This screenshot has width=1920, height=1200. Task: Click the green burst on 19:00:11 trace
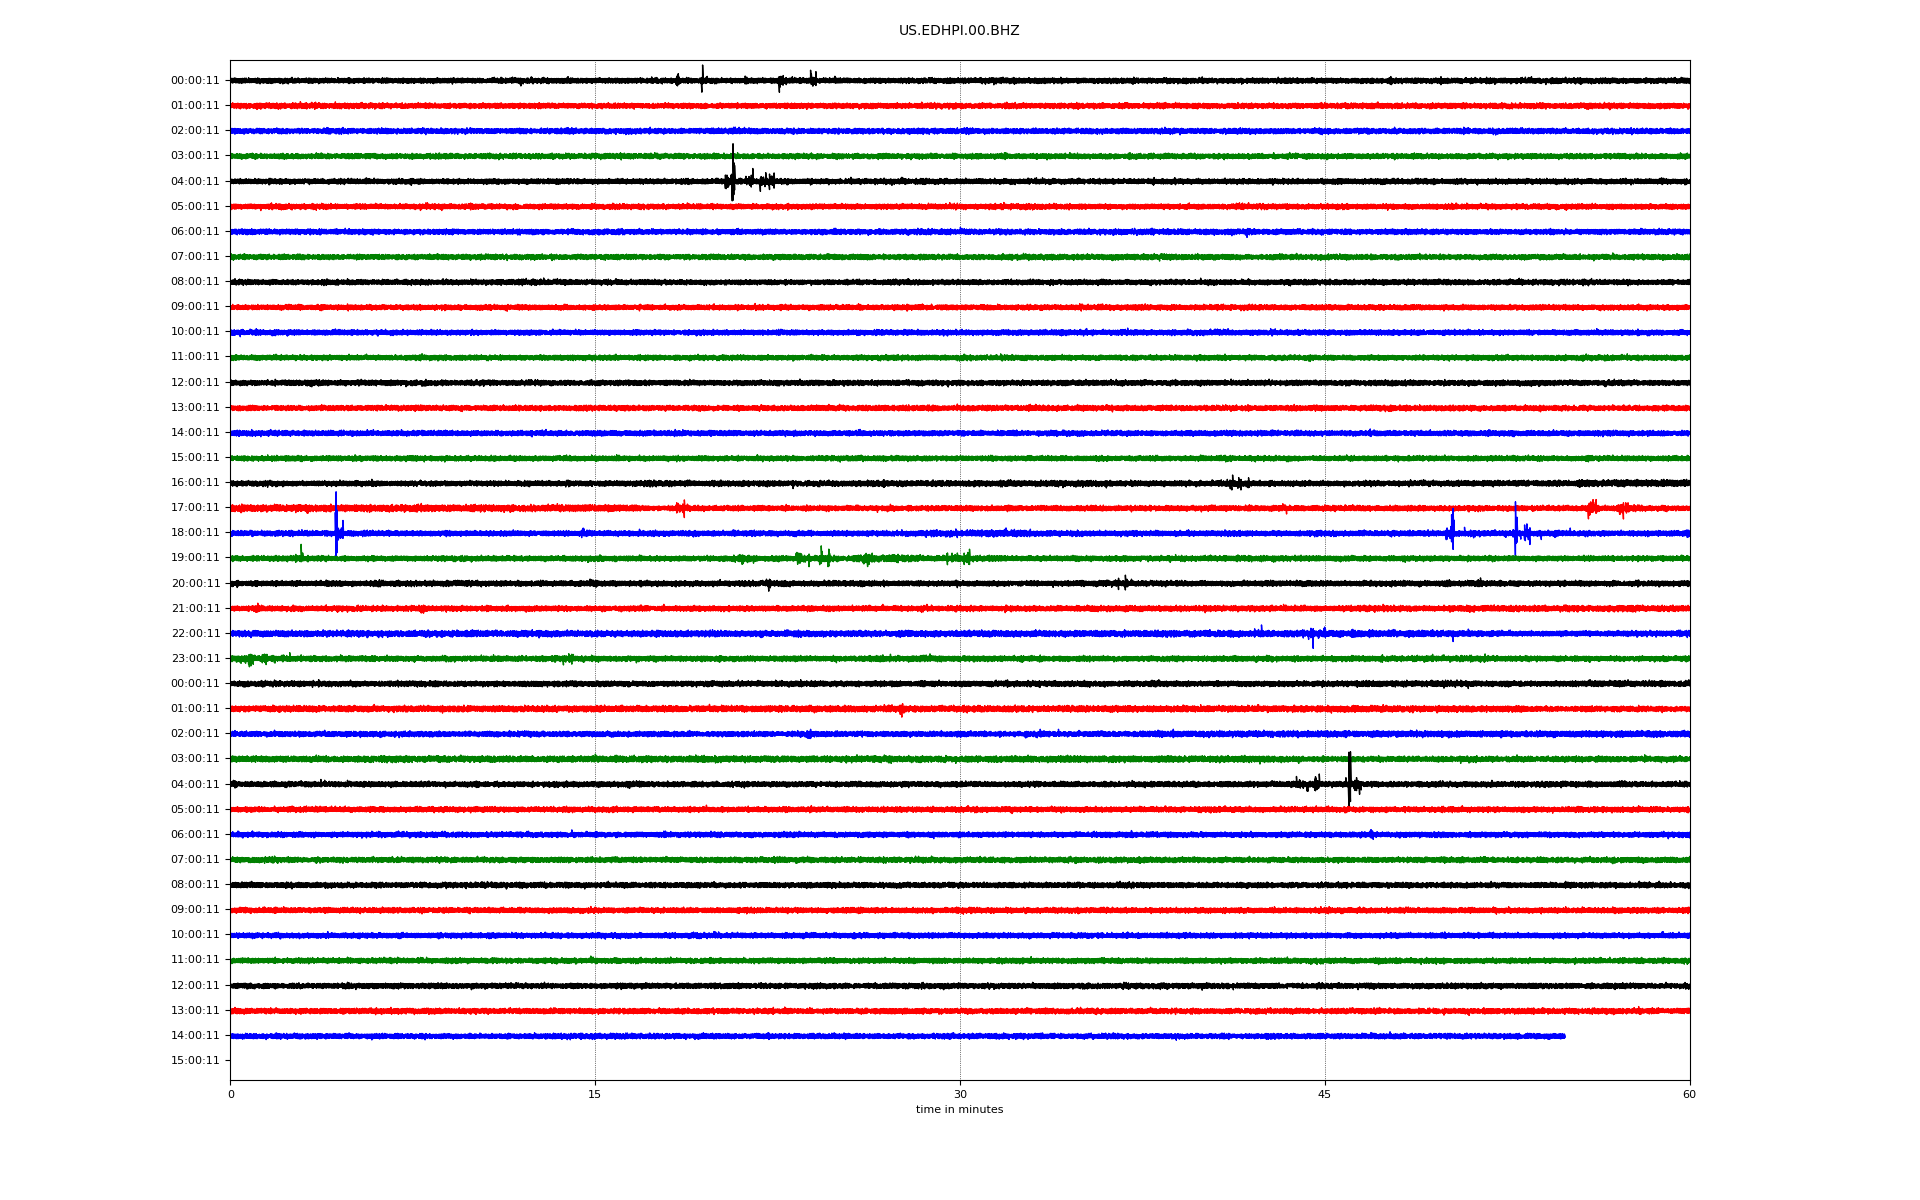[x=822, y=557]
